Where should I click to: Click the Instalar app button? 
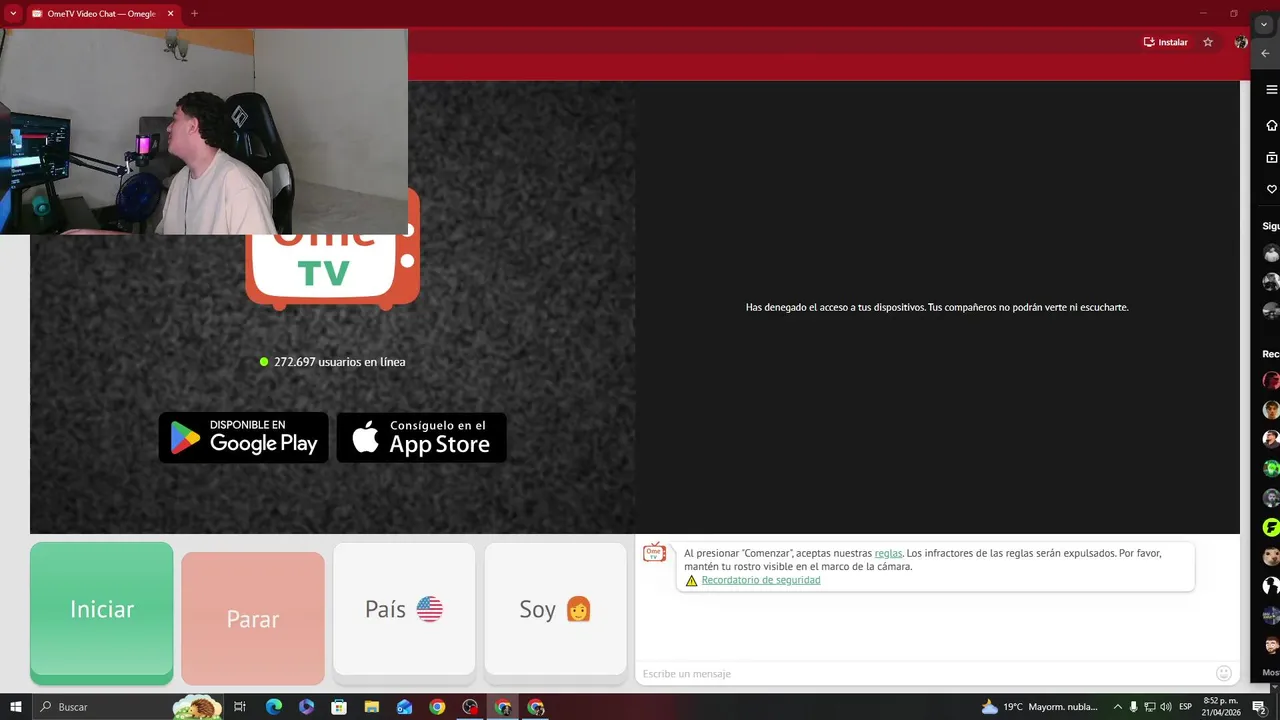click(x=1166, y=42)
